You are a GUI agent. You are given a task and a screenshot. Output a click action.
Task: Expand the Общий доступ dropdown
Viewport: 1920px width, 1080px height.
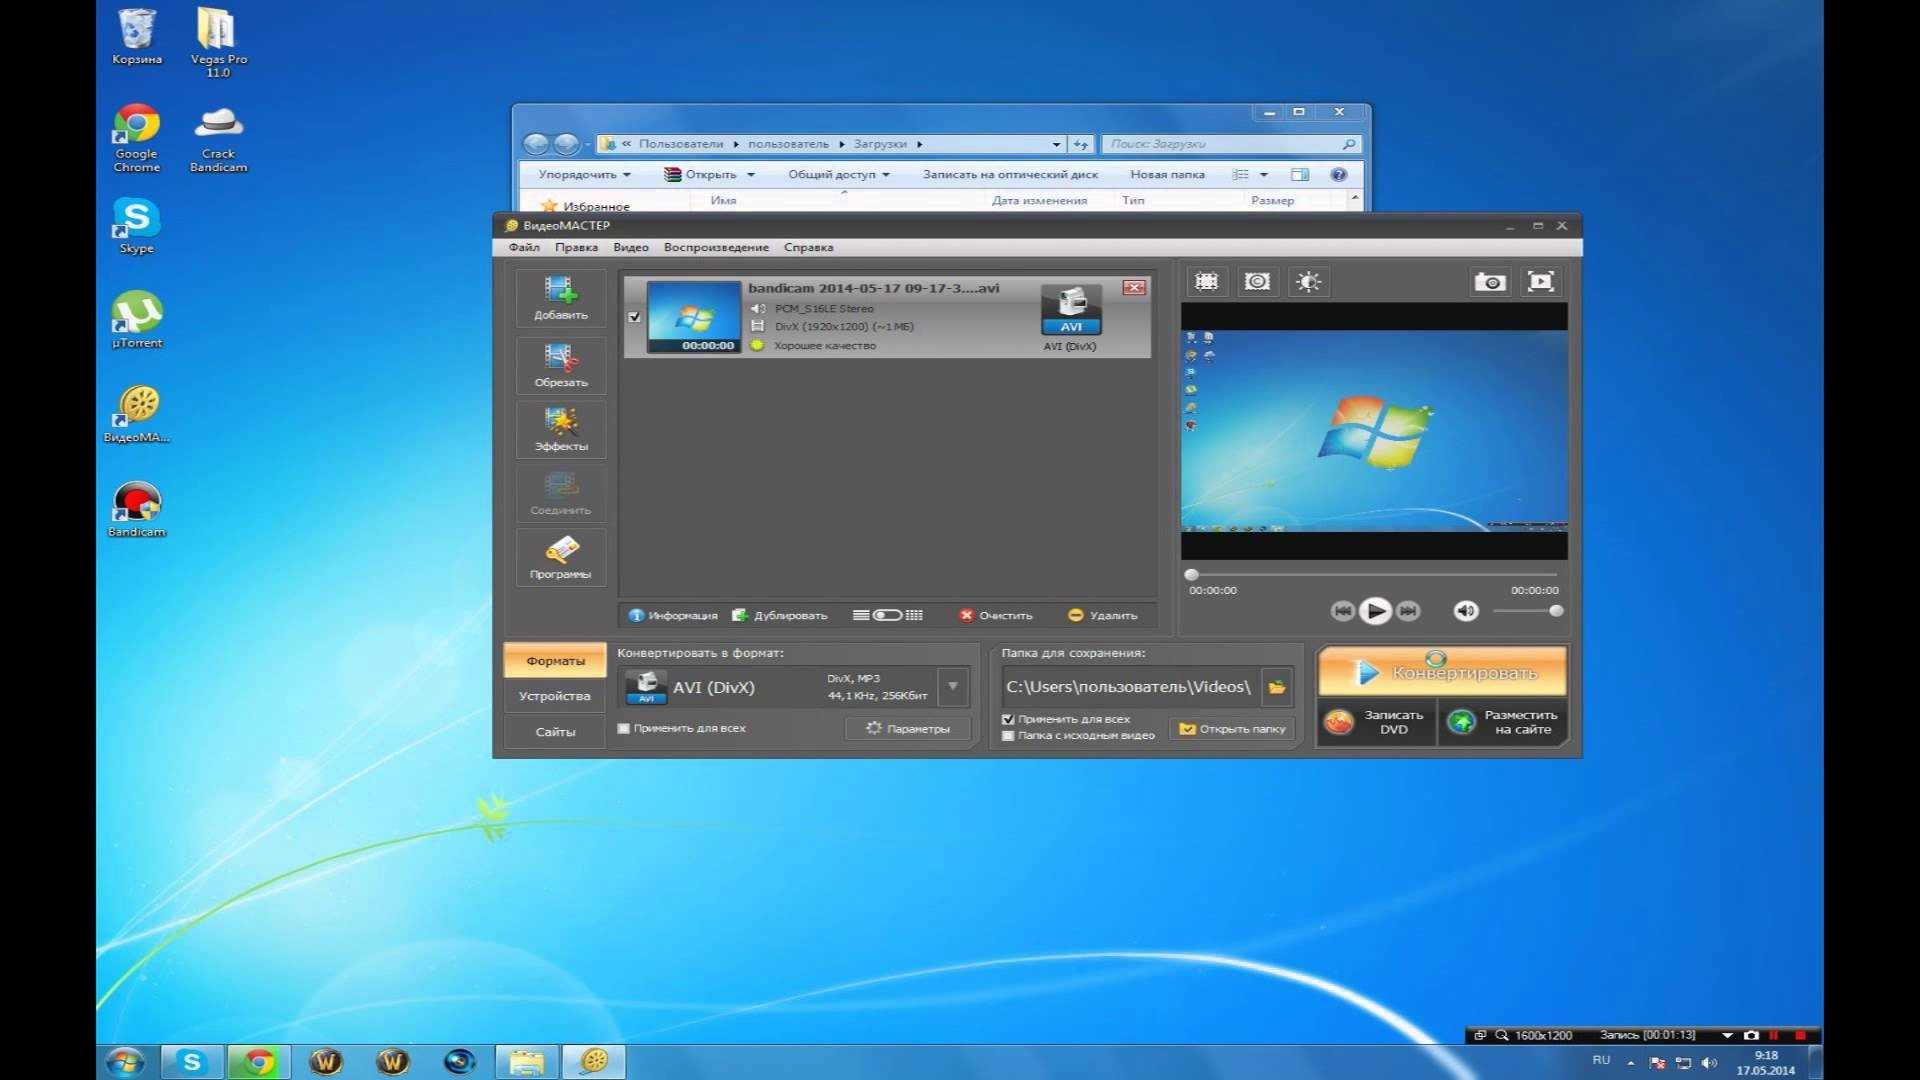click(x=838, y=174)
